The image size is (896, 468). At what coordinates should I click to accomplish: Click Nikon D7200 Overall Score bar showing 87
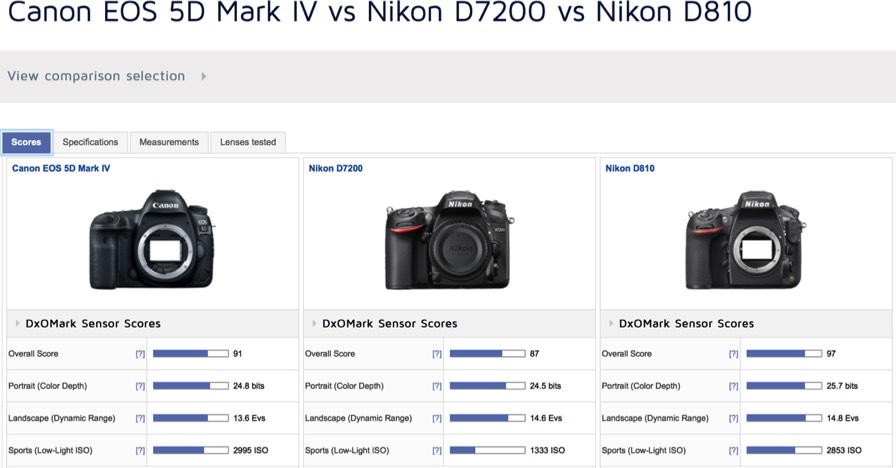[487, 354]
